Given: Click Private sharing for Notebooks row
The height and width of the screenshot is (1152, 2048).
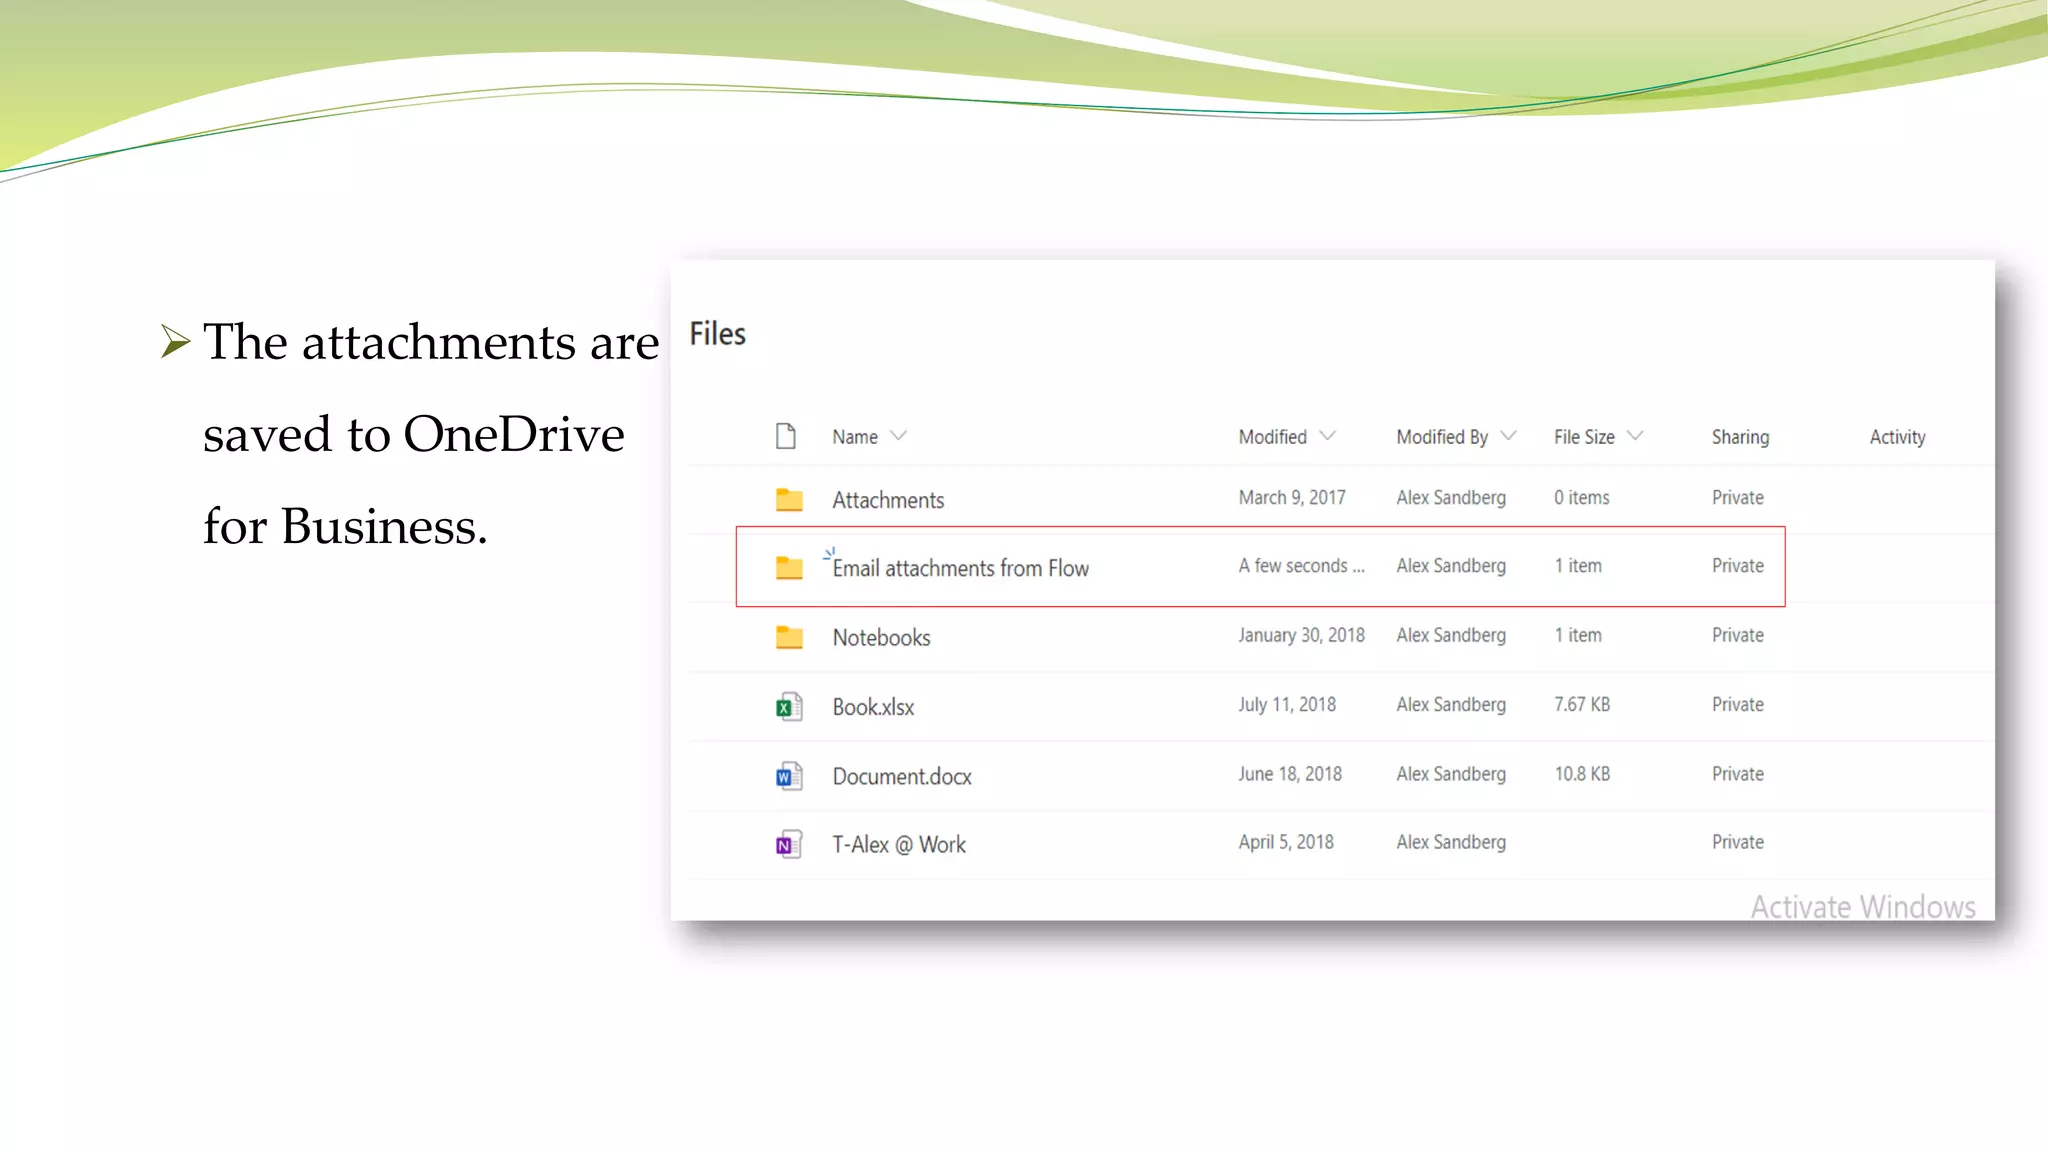Looking at the screenshot, I should (x=1737, y=635).
